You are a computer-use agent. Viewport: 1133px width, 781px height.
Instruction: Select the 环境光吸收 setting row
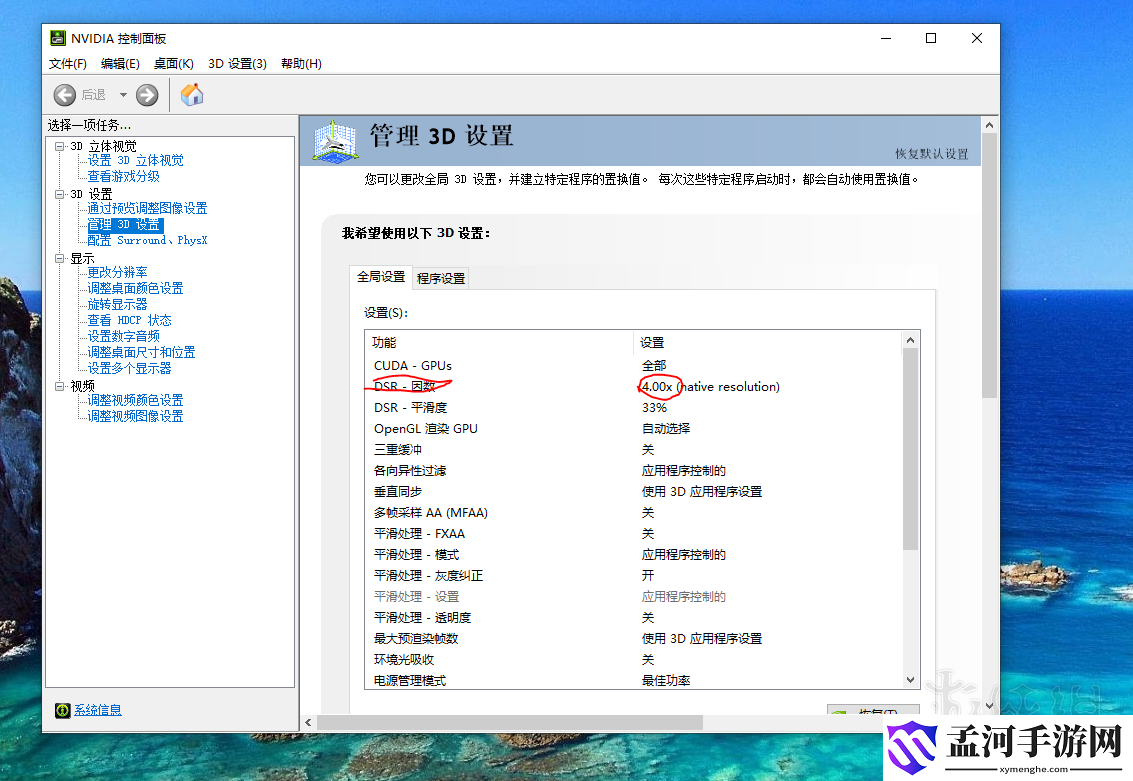[x=634, y=660]
